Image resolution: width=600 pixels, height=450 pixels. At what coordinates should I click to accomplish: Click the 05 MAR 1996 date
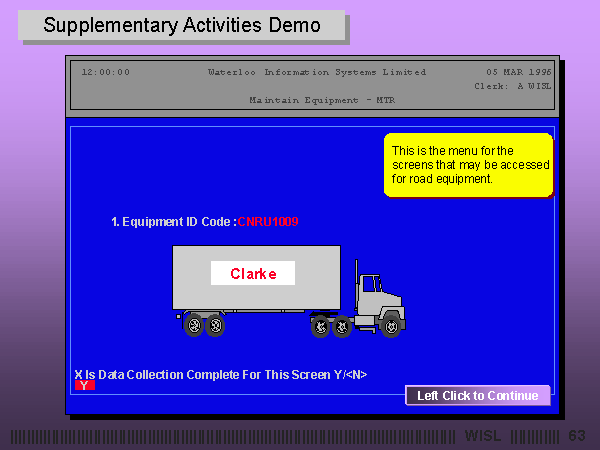tap(518, 72)
